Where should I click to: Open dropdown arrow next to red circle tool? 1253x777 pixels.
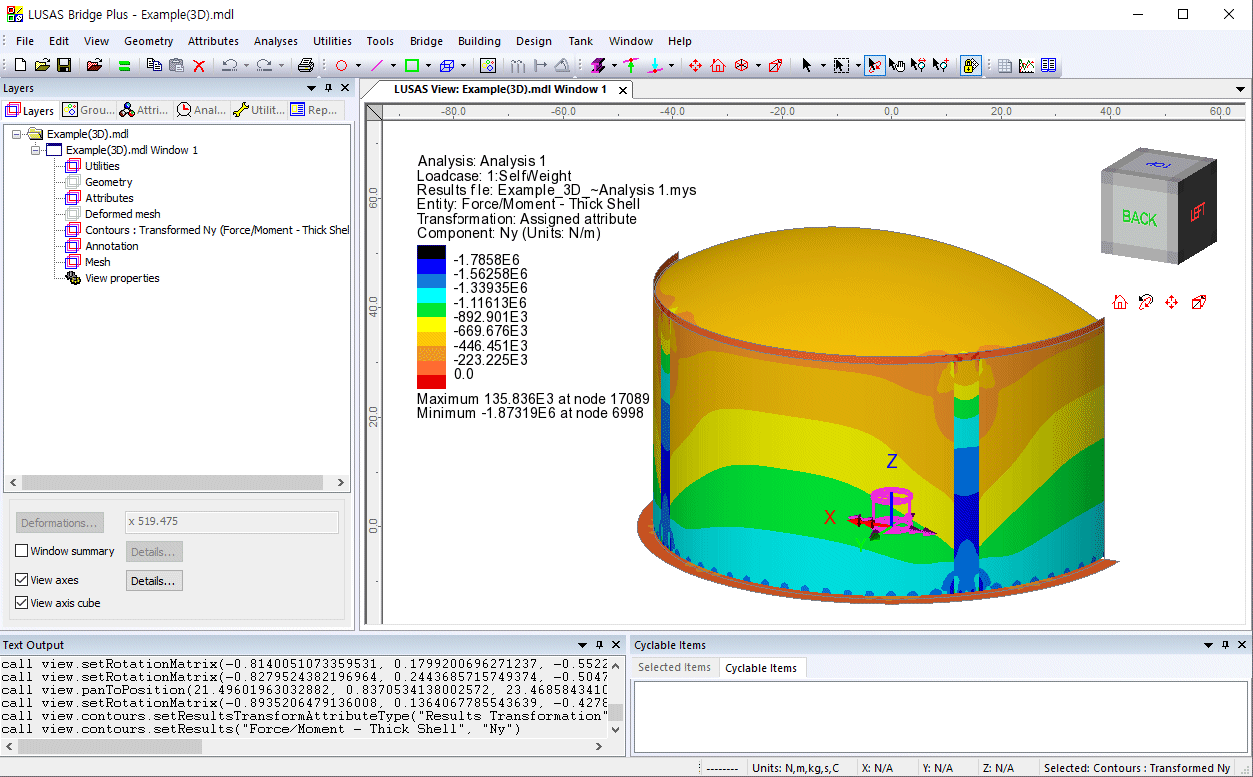click(x=359, y=66)
